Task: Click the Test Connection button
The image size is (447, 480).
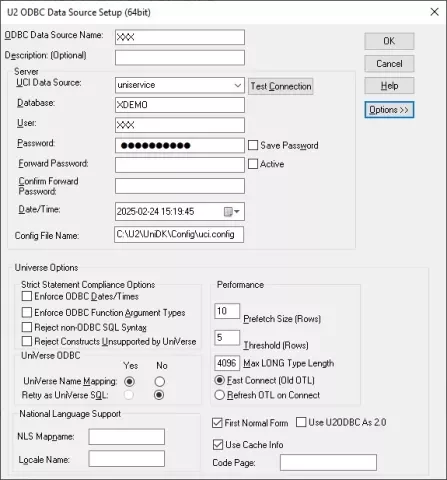Action: pyautogui.click(x=281, y=86)
